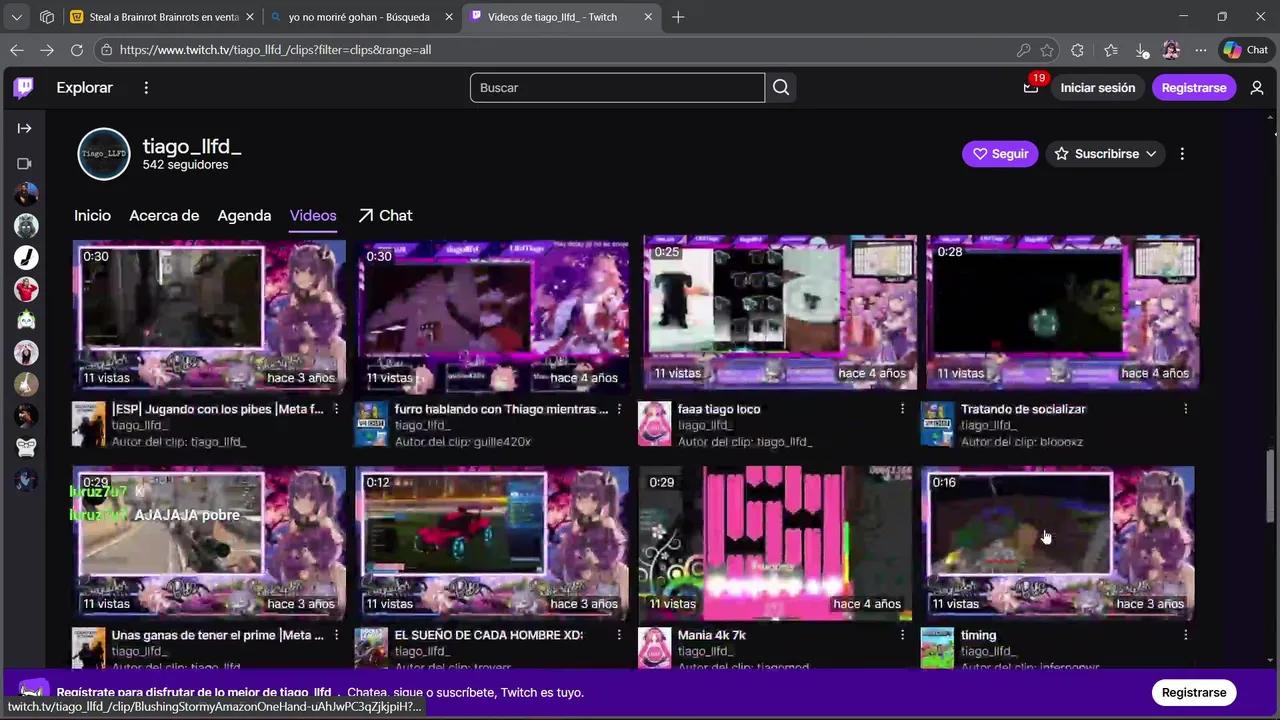Click the heart icon inside Seguir button
The width and height of the screenshot is (1280, 720).
(x=980, y=153)
